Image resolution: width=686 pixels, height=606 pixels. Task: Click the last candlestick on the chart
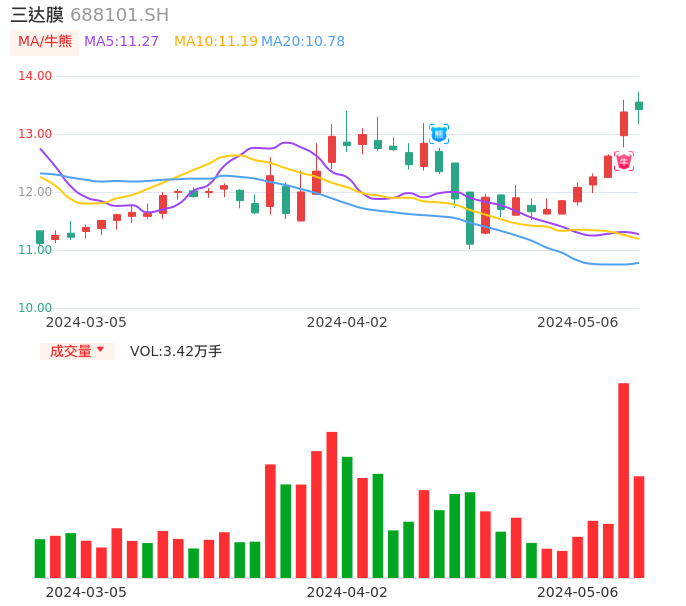[x=639, y=105]
